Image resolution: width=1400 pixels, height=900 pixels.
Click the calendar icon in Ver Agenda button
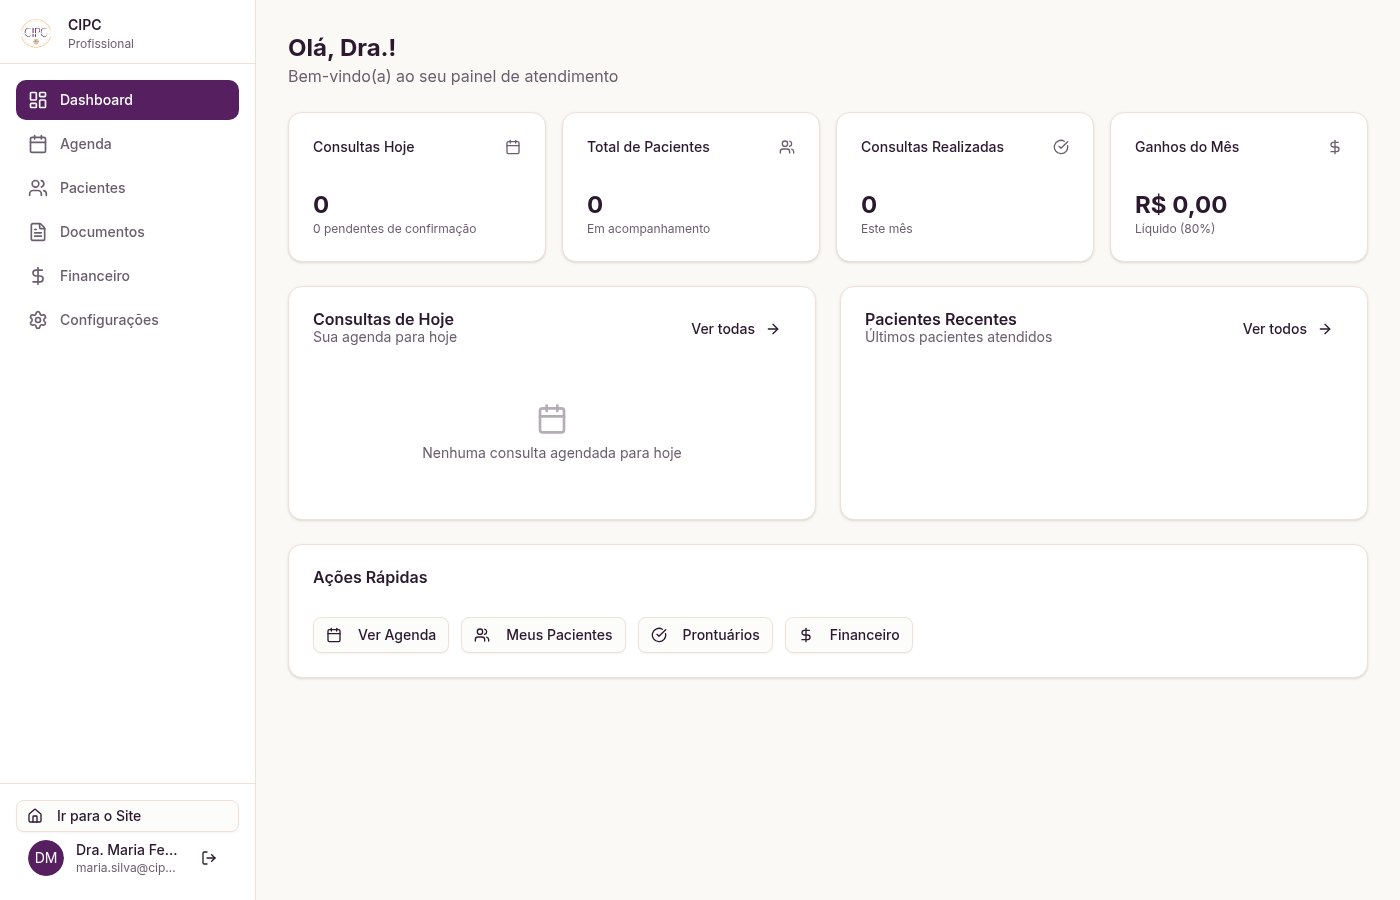334,635
